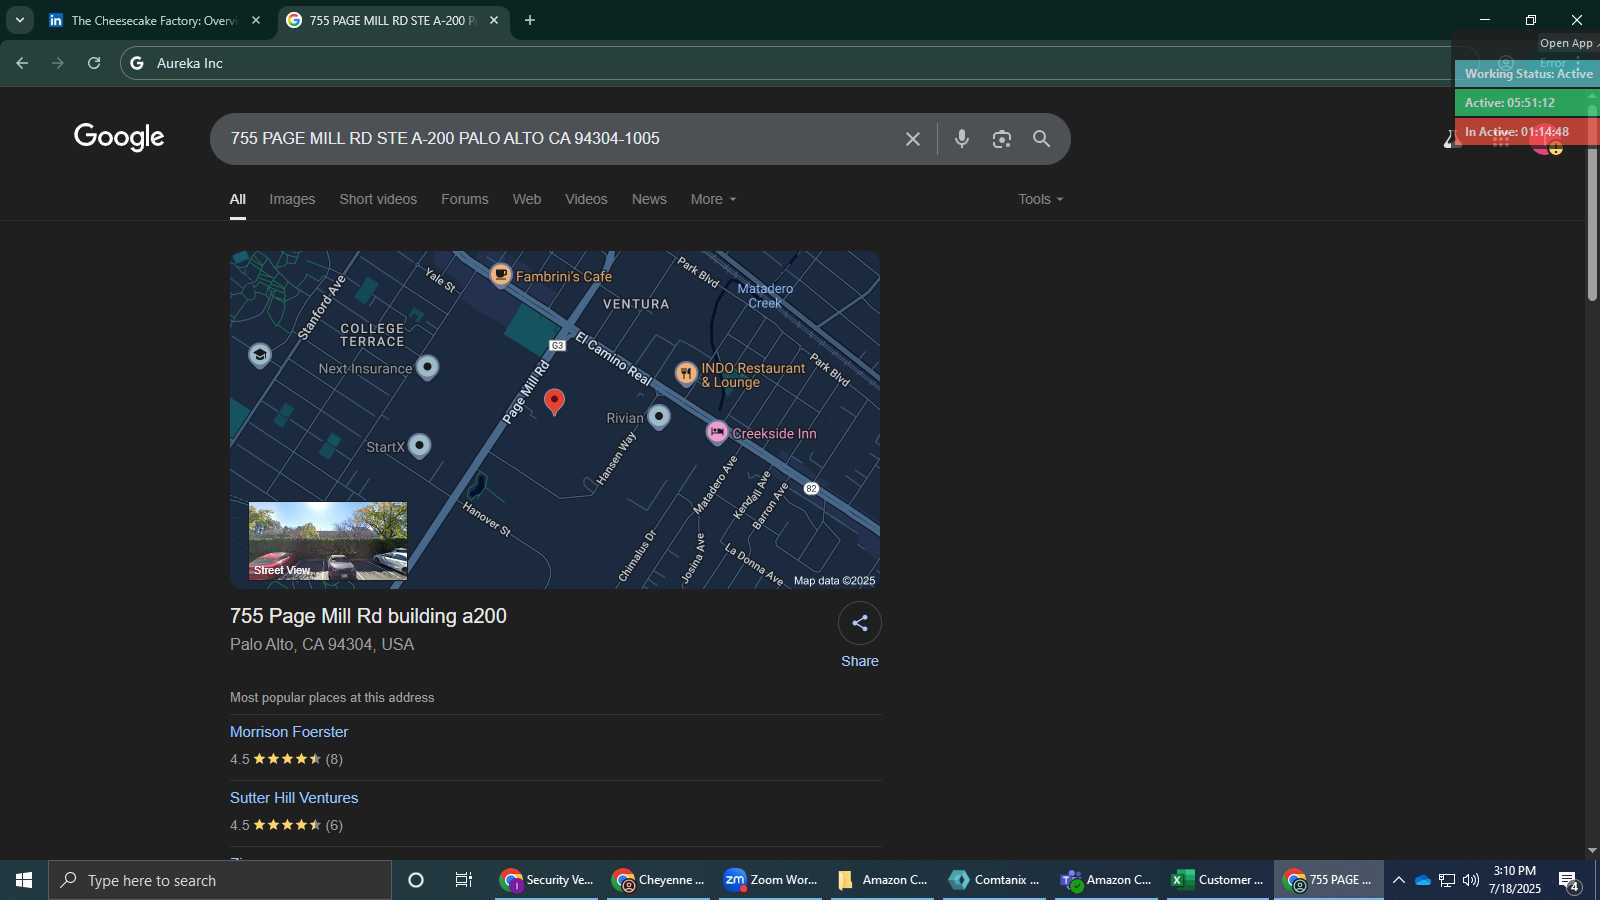This screenshot has width=1600, height=900.
Task: Switch to Short videos results tab
Action: click(378, 199)
